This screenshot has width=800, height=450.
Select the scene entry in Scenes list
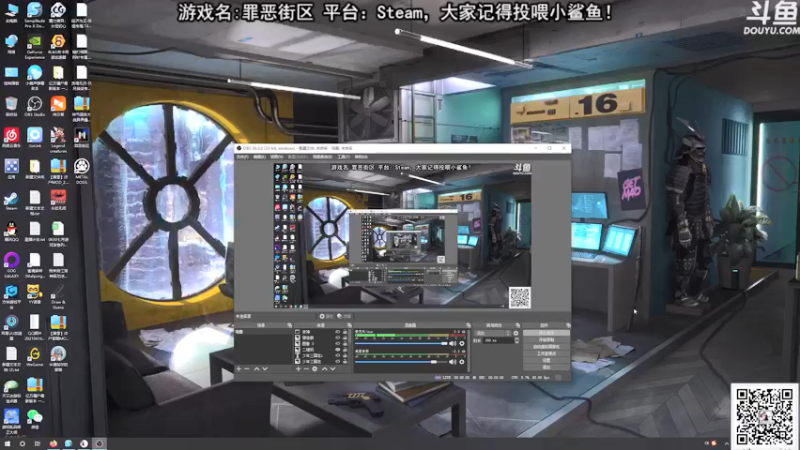pos(264,332)
